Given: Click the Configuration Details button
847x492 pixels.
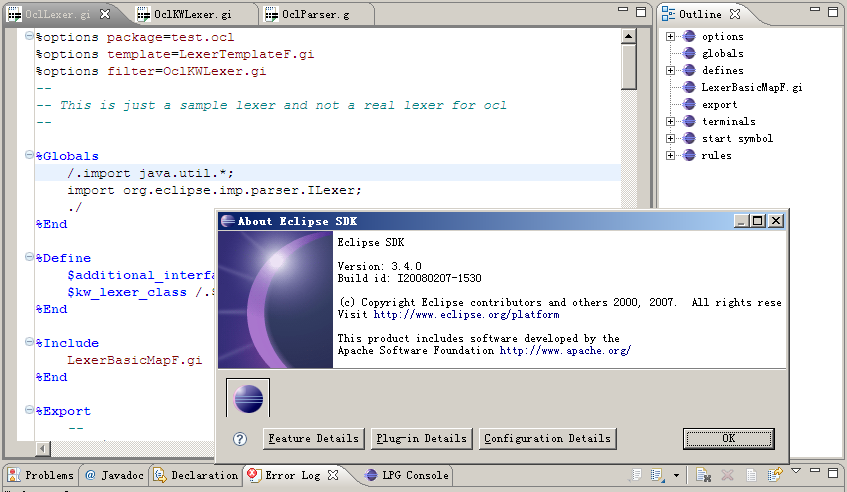Looking at the screenshot, I should 546,439.
